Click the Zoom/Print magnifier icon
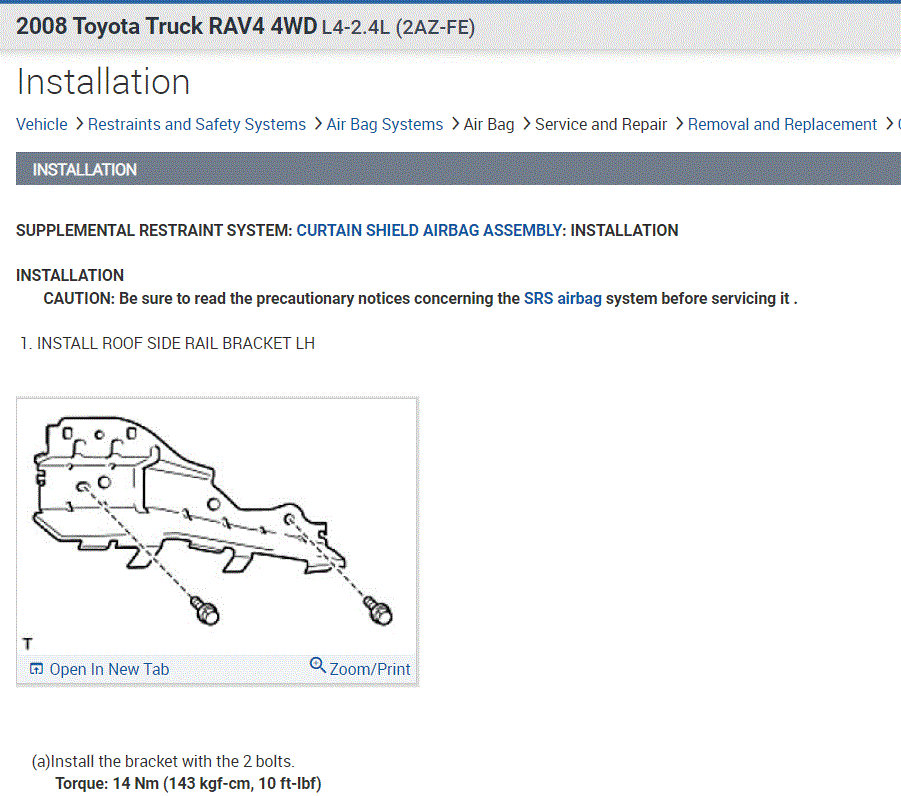The height and width of the screenshot is (796, 901). click(x=317, y=665)
